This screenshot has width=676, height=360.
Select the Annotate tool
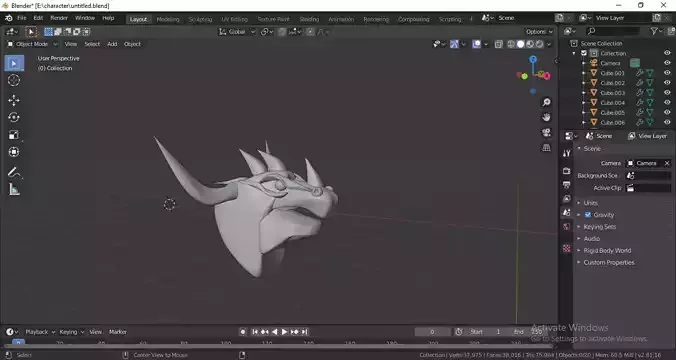[14, 172]
